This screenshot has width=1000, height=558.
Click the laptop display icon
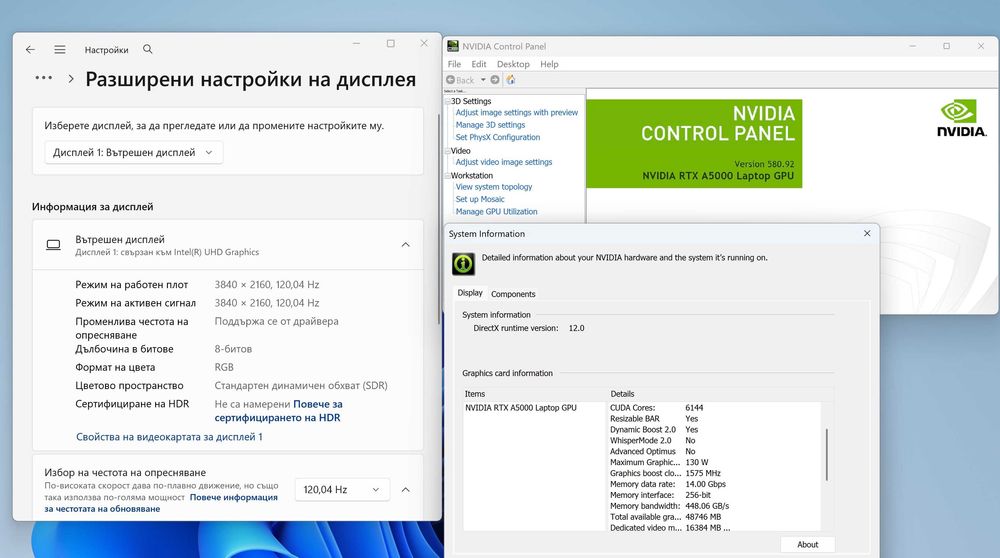(x=54, y=245)
